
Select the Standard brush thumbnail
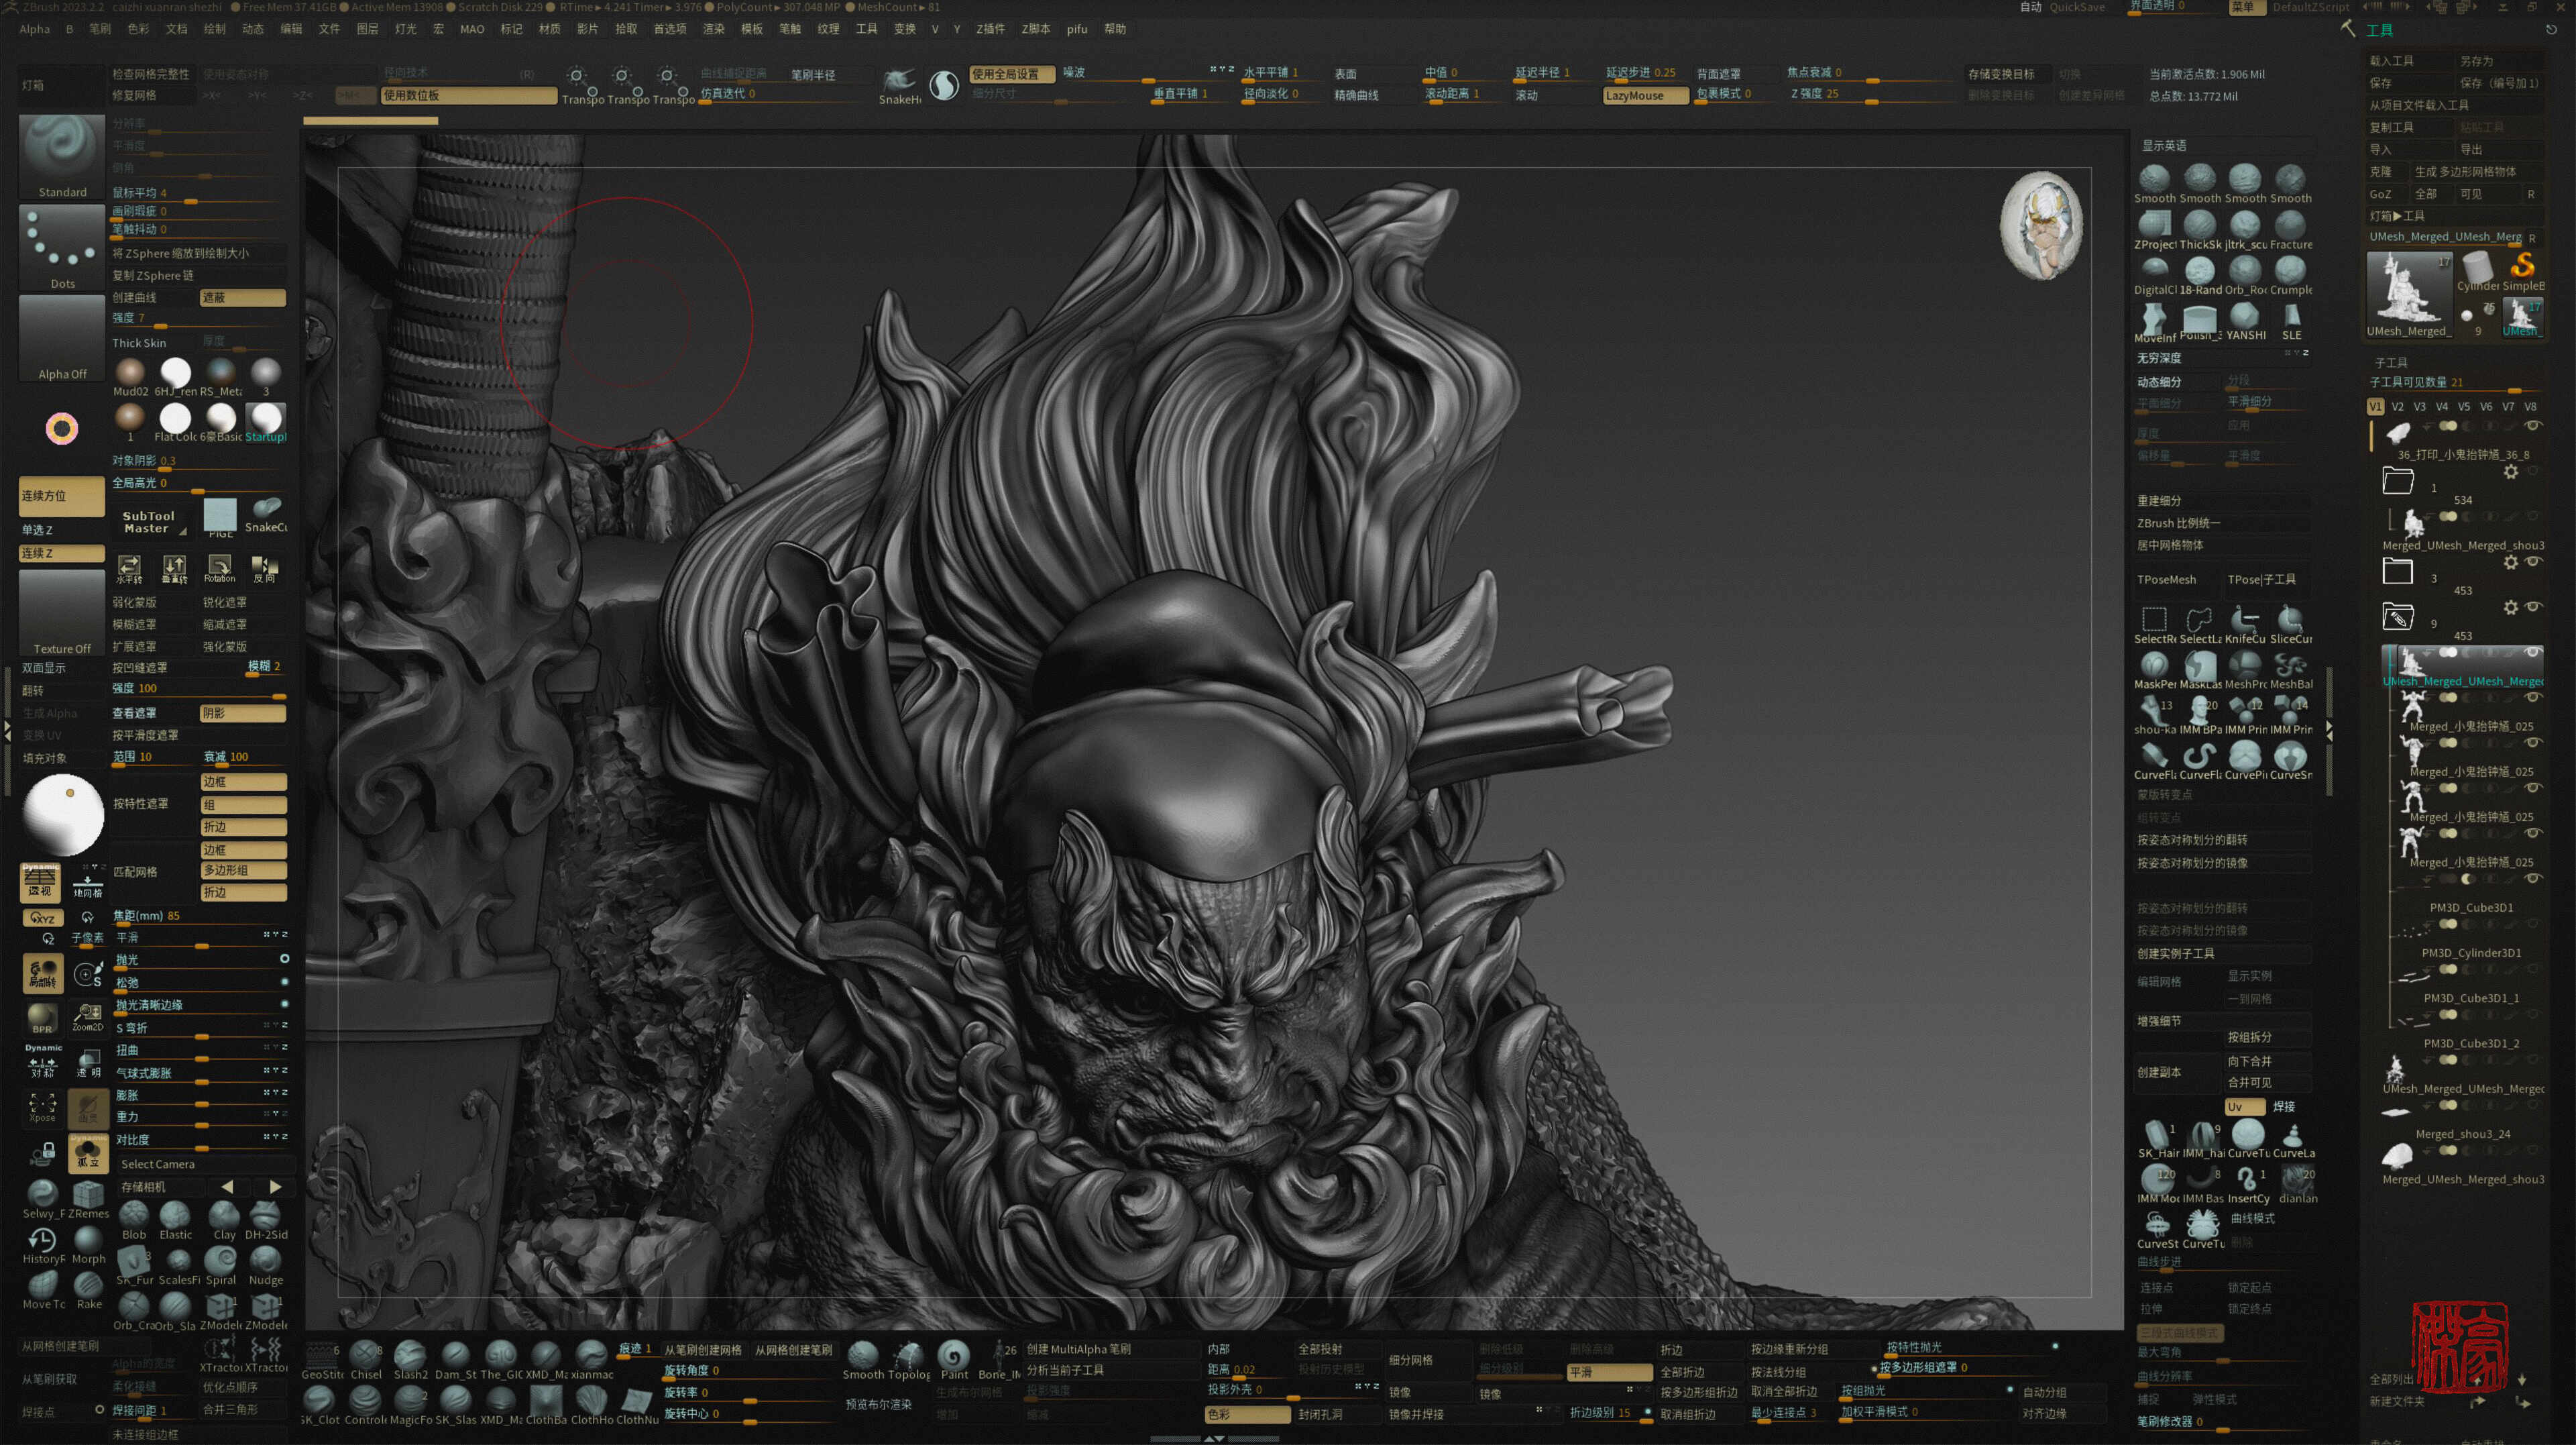pyautogui.click(x=62, y=156)
